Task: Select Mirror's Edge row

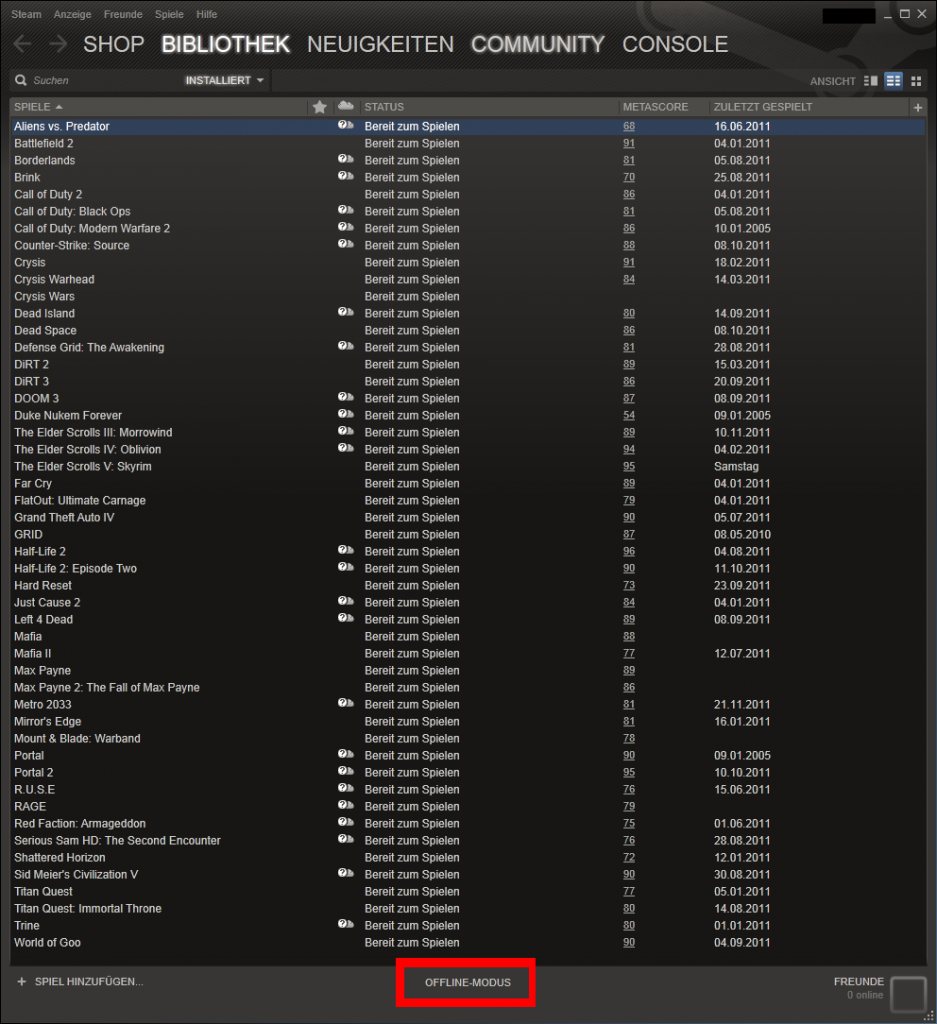Action: click(468, 722)
